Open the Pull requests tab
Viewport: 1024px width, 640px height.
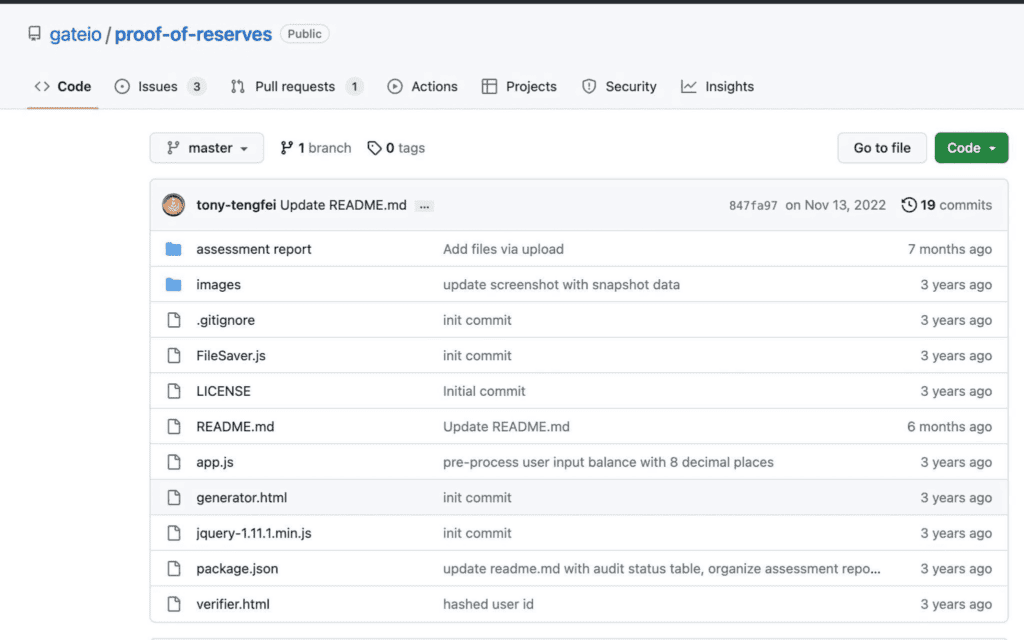[x=296, y=86]
